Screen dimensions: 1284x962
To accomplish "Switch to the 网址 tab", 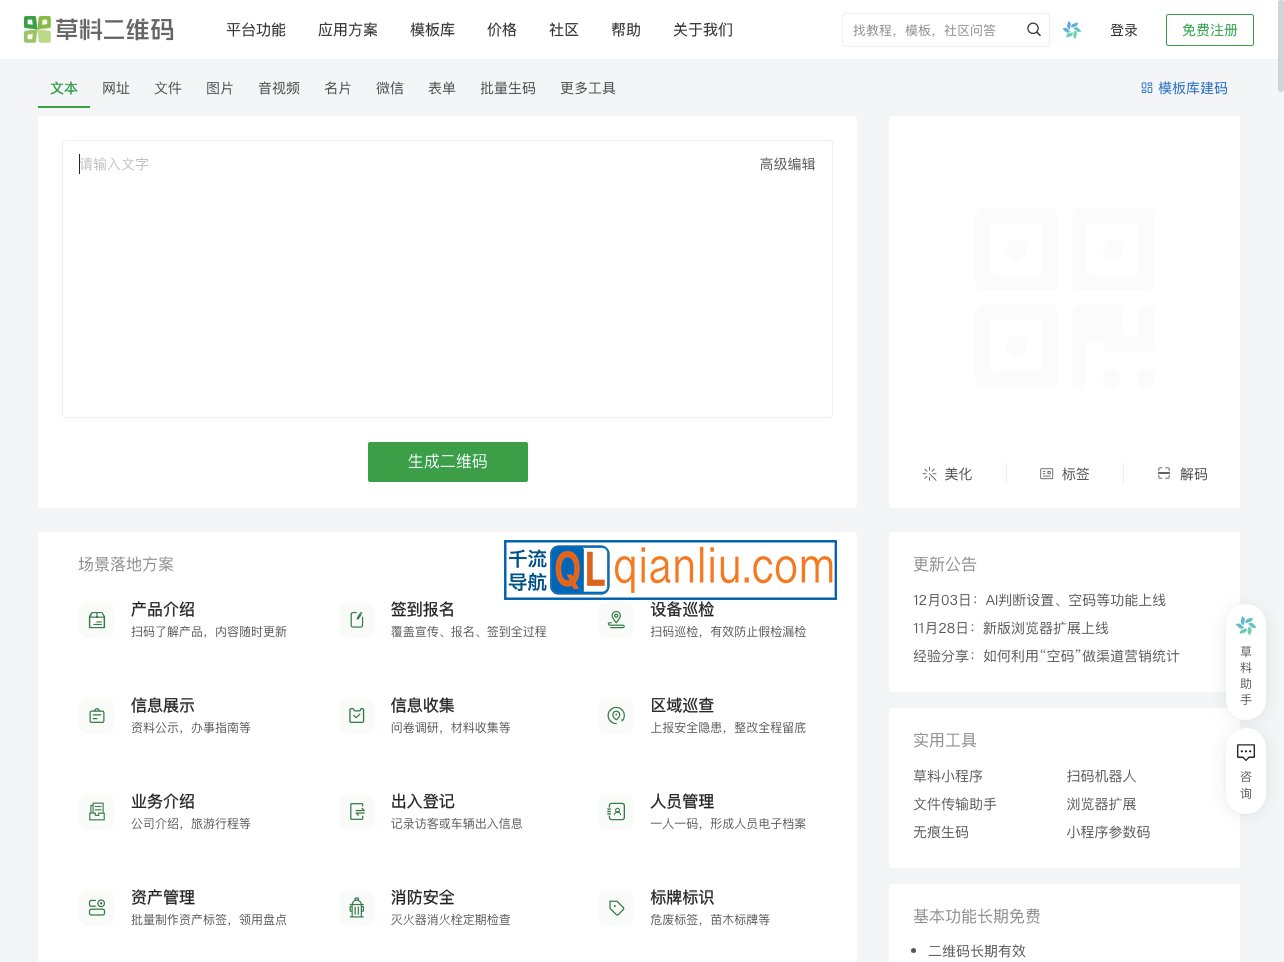I will pos(116,88).
